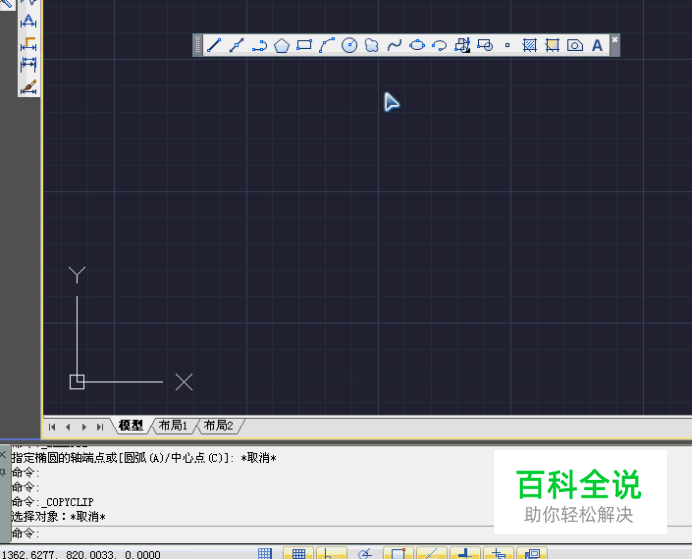This screenshot has height=559, width=692.
Task: Select the Region tool
Action: click(x=575, y=45)
